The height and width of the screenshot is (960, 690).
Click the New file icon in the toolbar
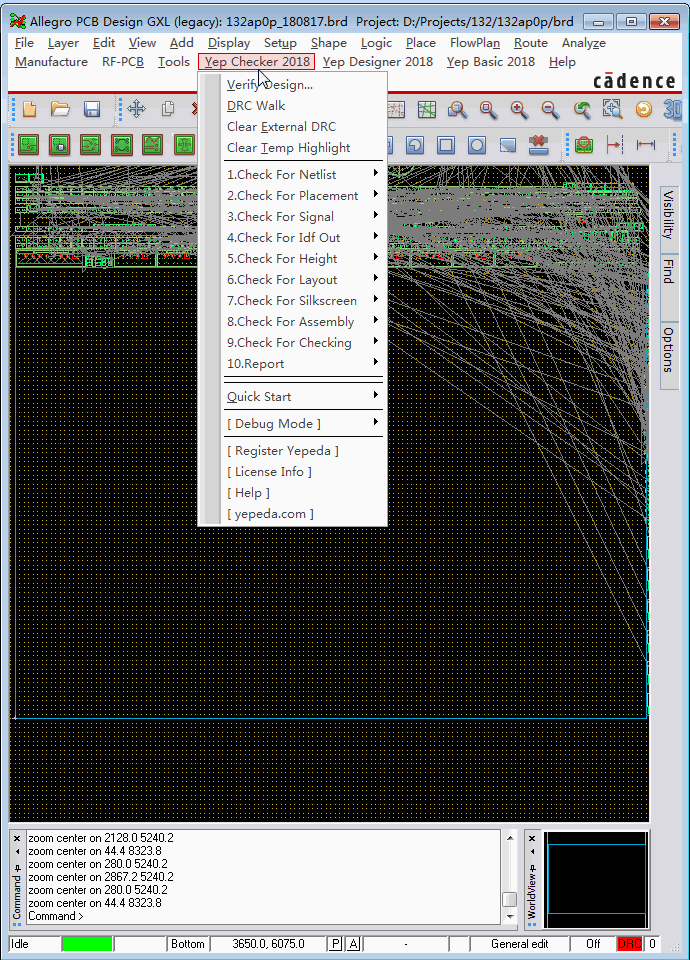pyautogui.click(x=29, y=110)
